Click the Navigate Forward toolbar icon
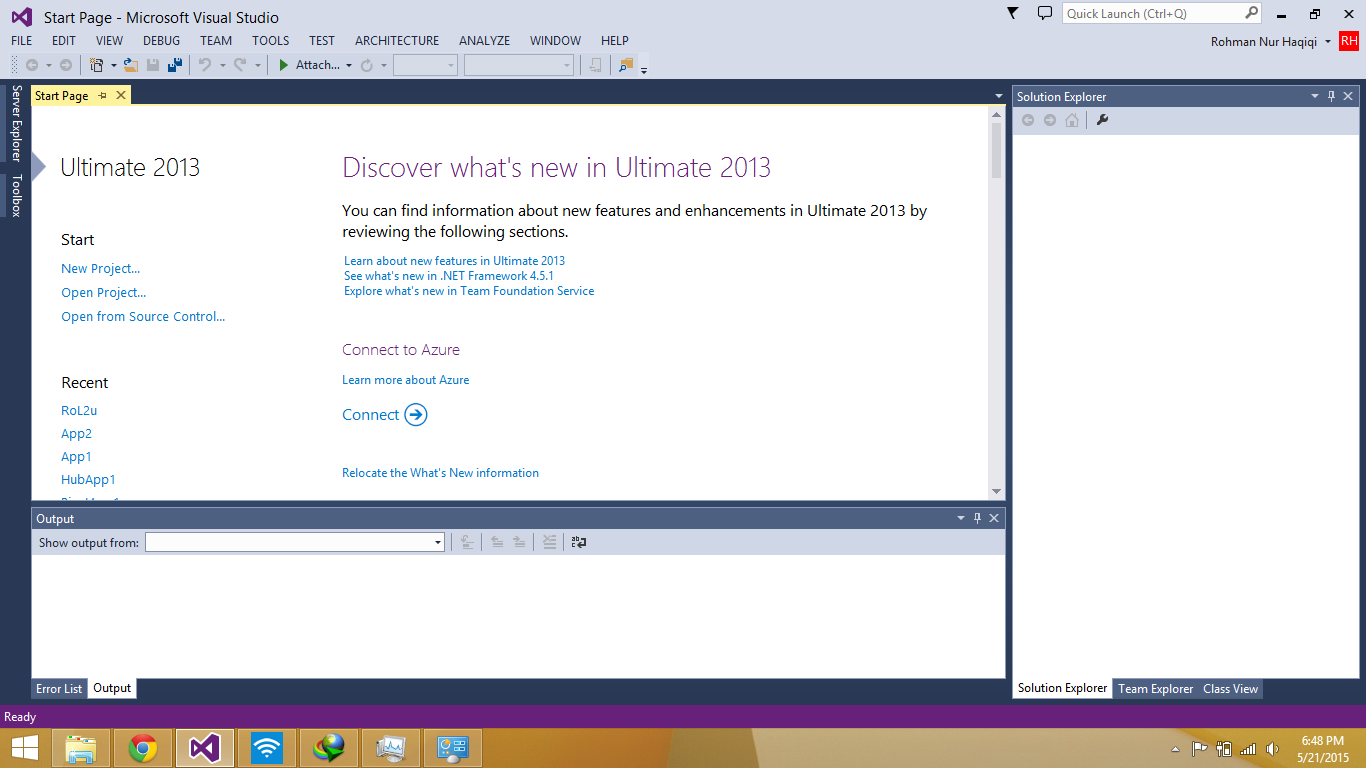 tap(66, 65)
